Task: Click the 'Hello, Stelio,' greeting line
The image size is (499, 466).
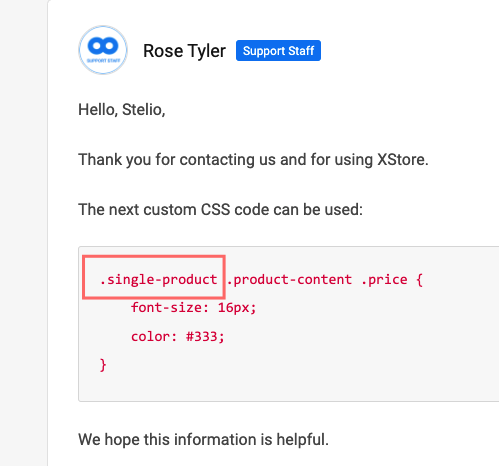Action: pos(122,110)
